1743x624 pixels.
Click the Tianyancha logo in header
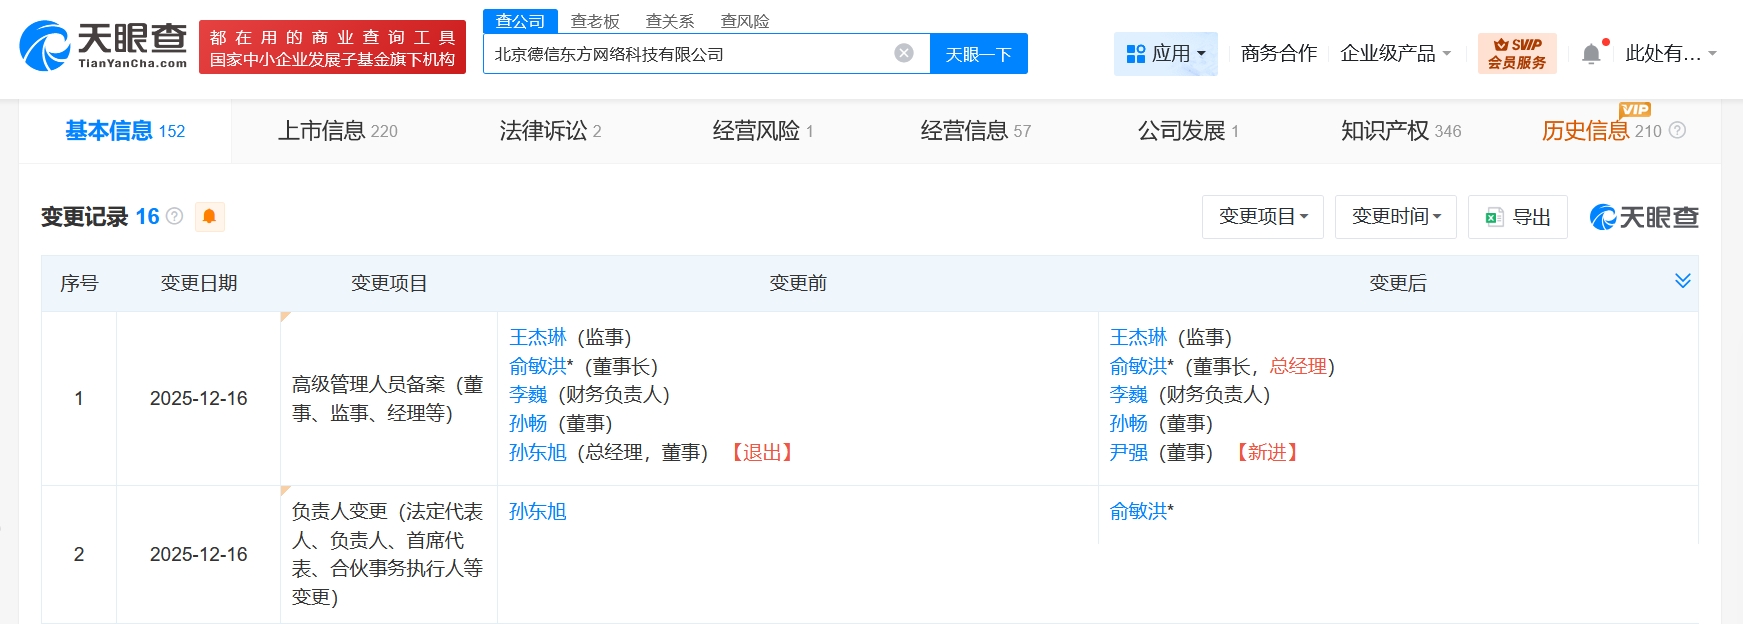[103, 46]
